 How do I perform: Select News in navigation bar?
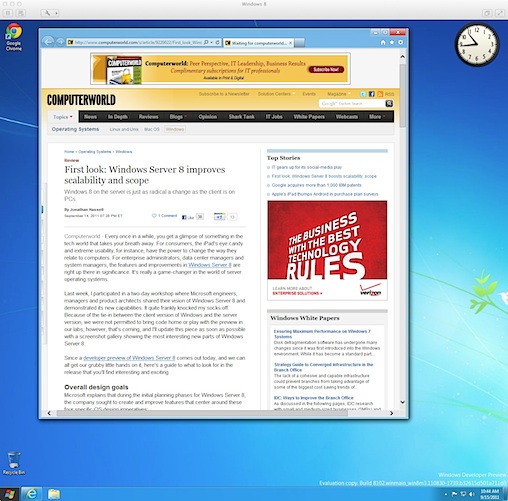[x=90, y=117]
